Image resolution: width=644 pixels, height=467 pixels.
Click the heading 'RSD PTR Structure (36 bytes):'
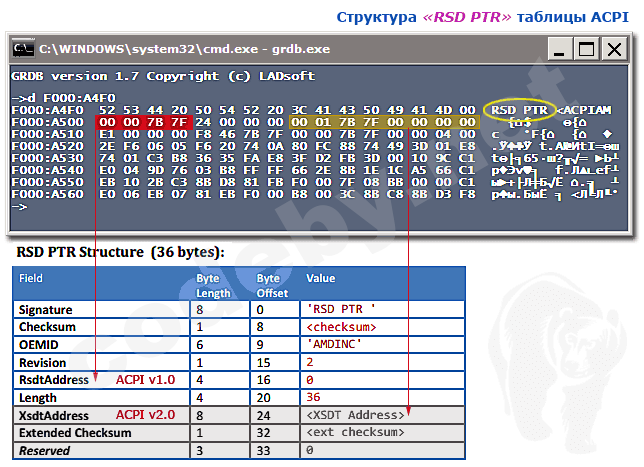(120, 252)
